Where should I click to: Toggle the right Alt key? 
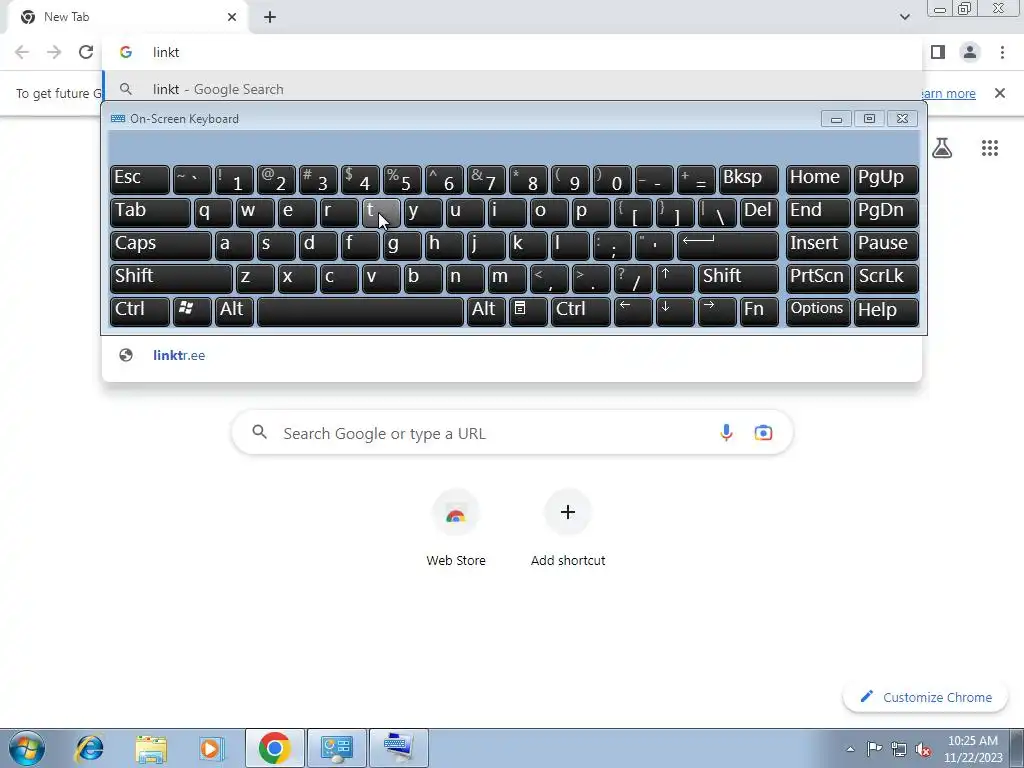(486, 310)
